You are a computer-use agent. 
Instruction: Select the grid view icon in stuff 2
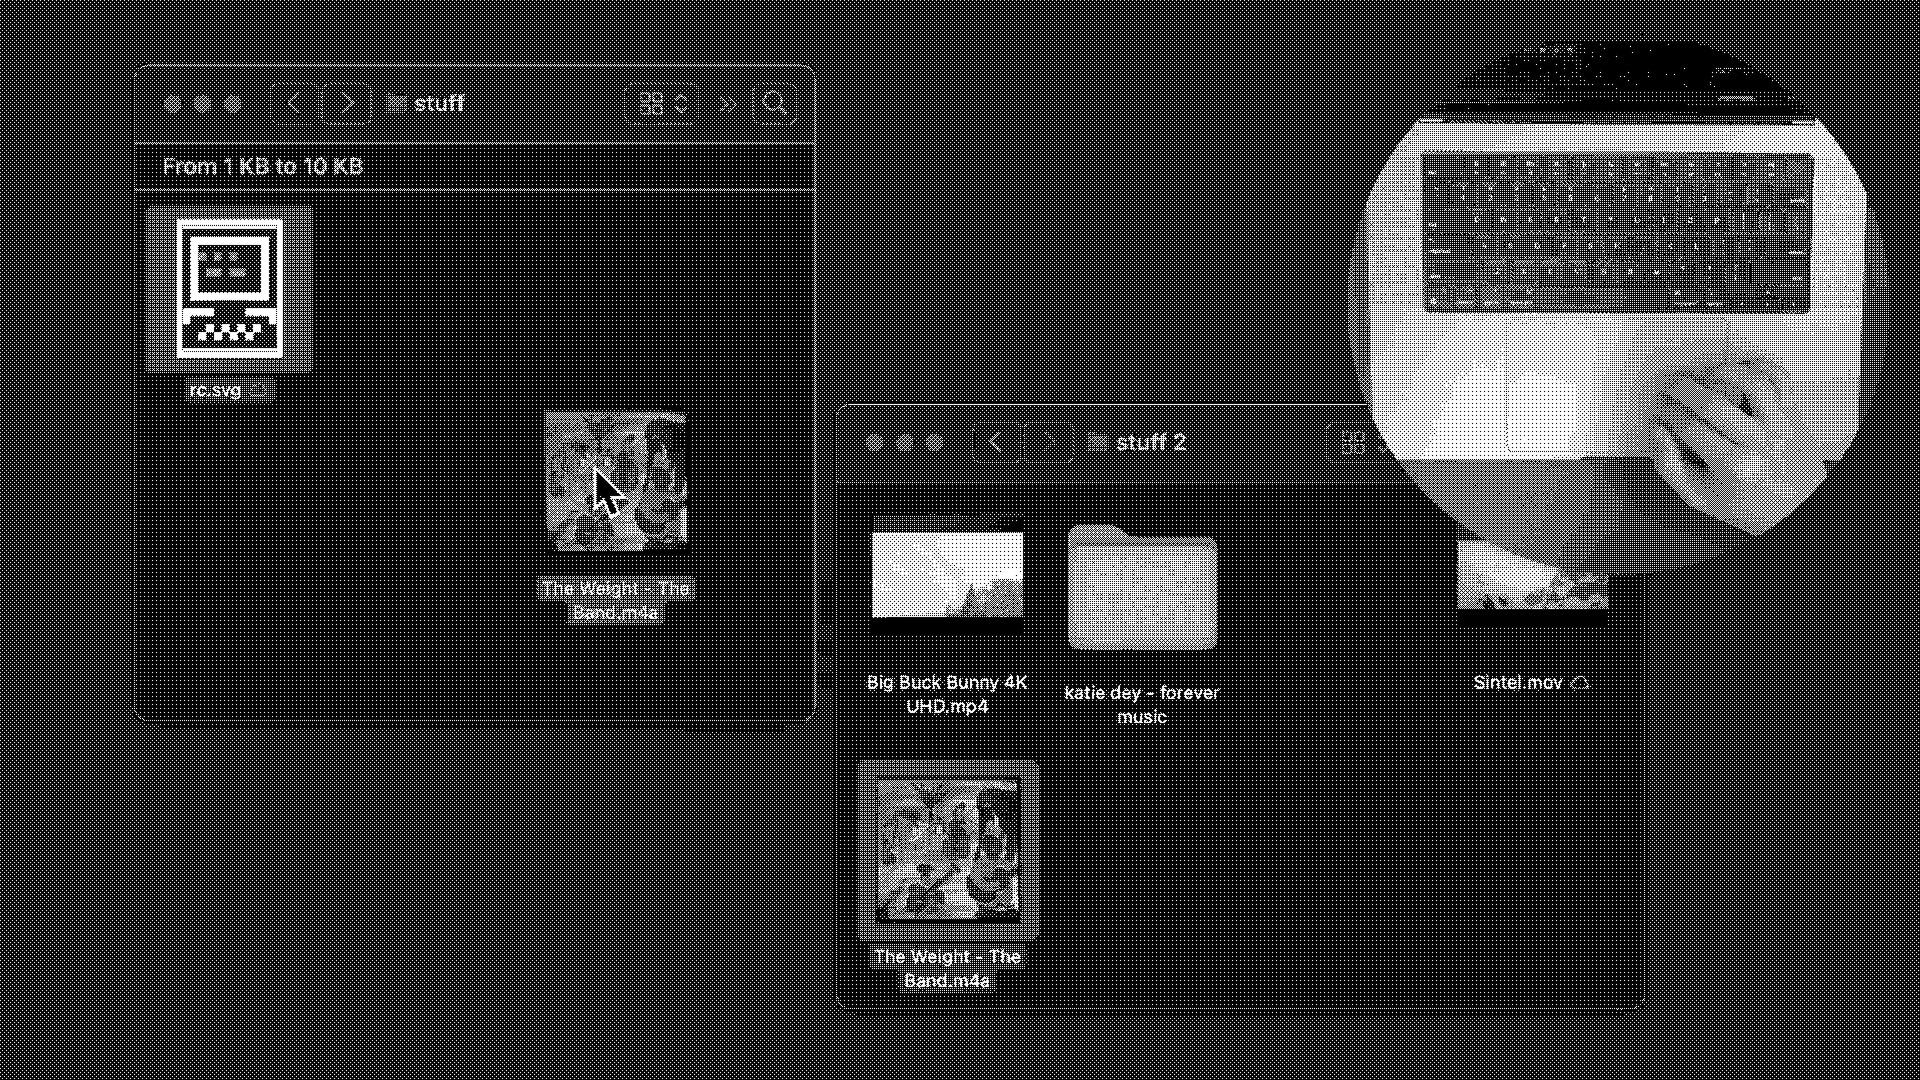[1355, 441]
